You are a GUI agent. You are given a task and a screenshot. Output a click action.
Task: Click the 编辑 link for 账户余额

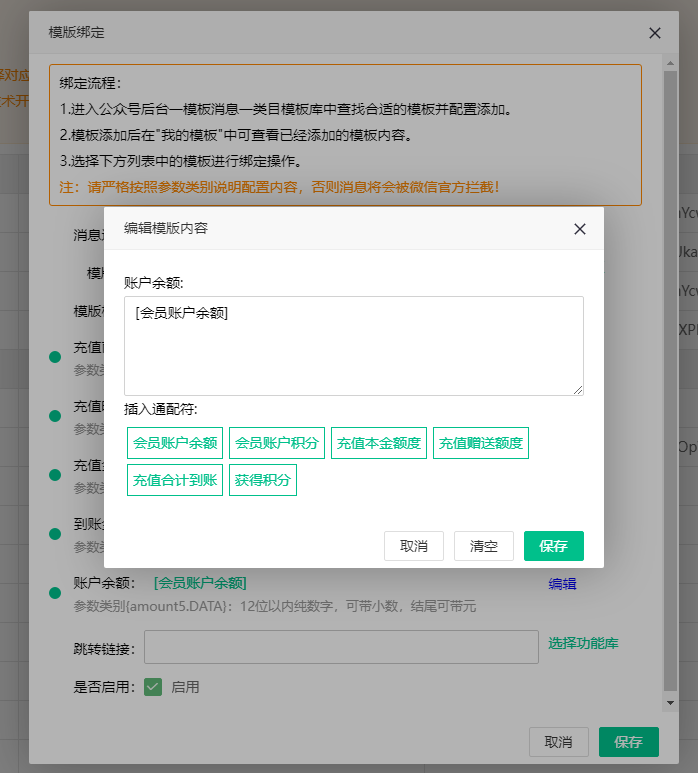point(562,584)
